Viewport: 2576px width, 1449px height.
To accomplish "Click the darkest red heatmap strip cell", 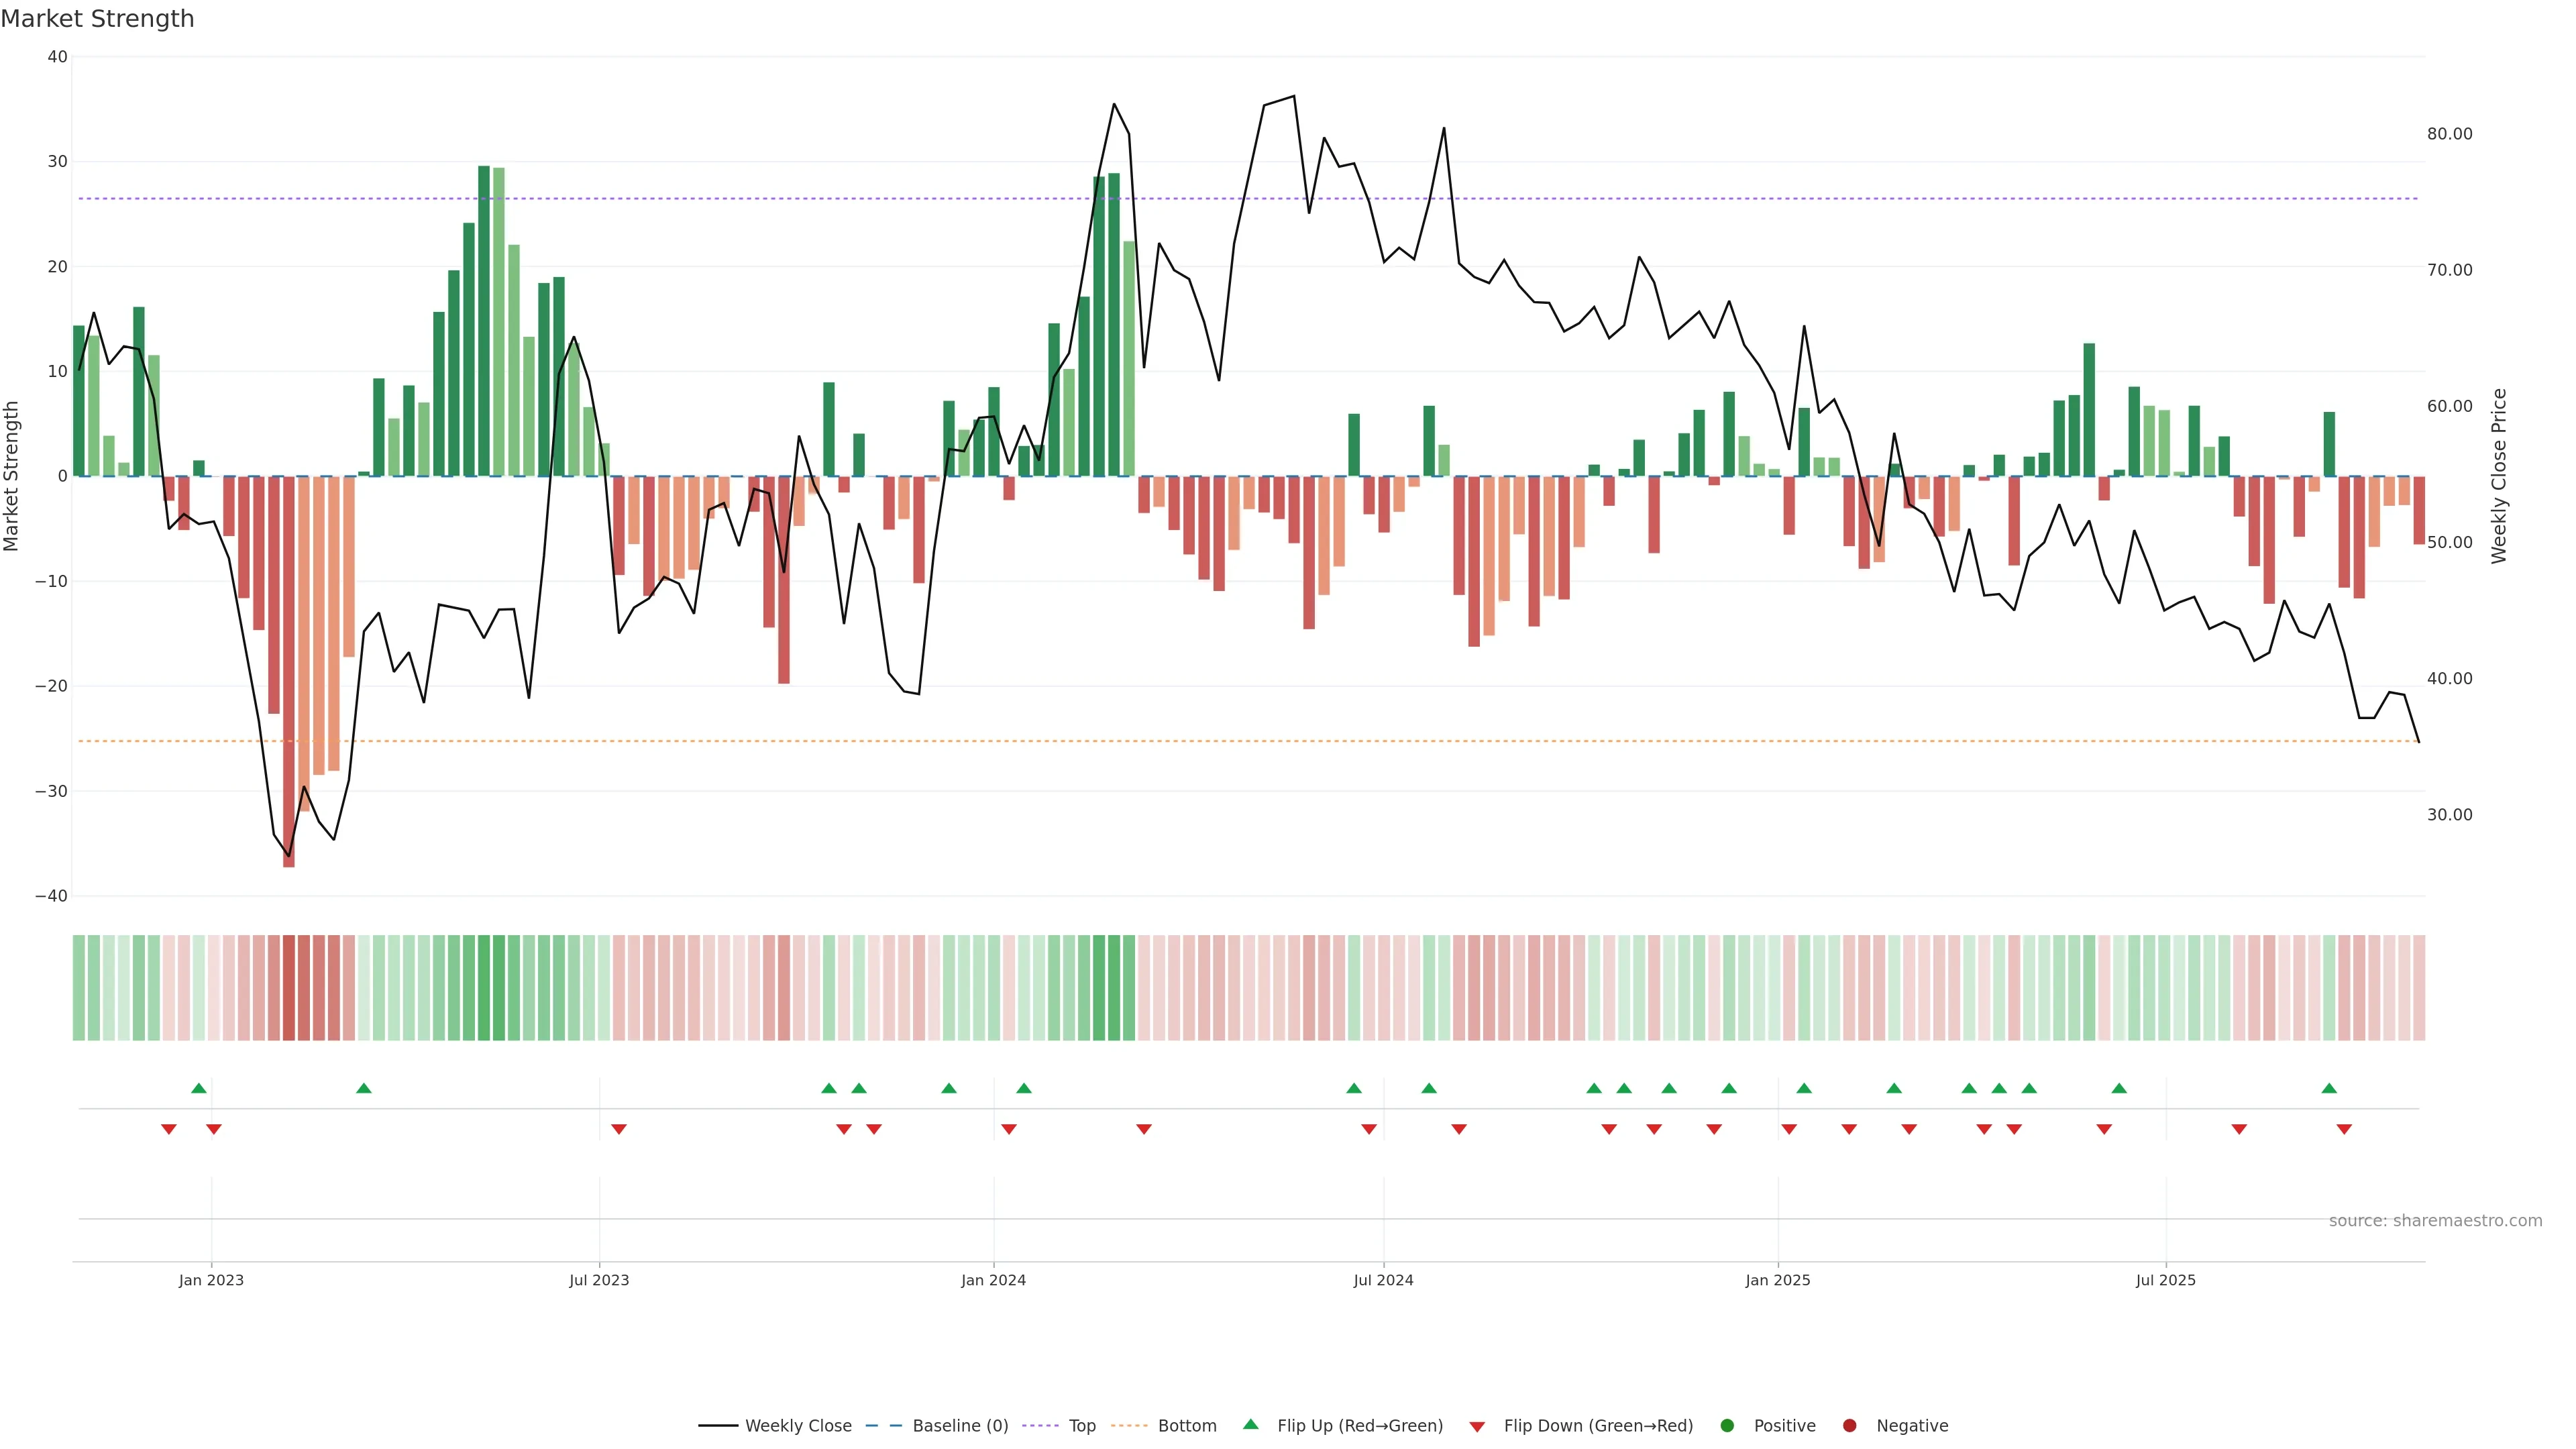I will (x=289, y=988).
